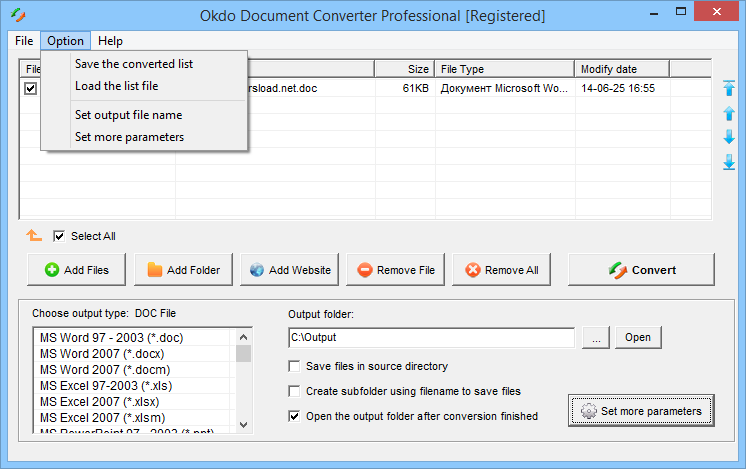The width and height of the screenshot is (746, 469).
Task: Click the Add Website button
Action: (289, 270)
